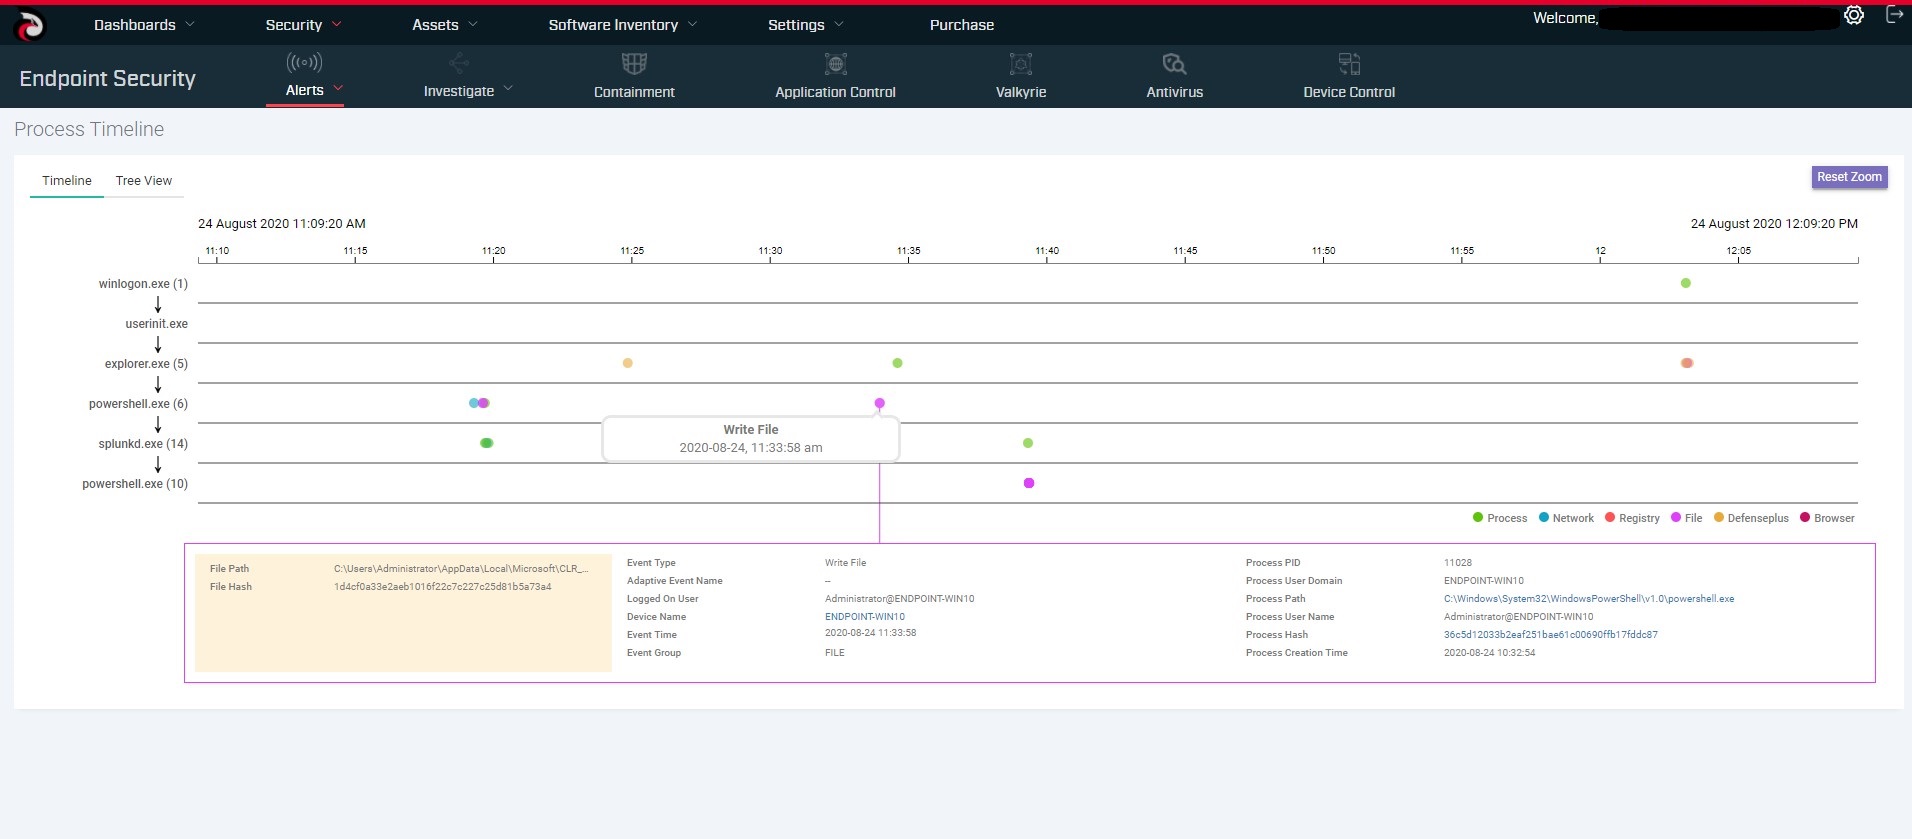Click the file hash value 1d4cf0a33e2aeb...
1912x839 pixels.
pos(442,587)
